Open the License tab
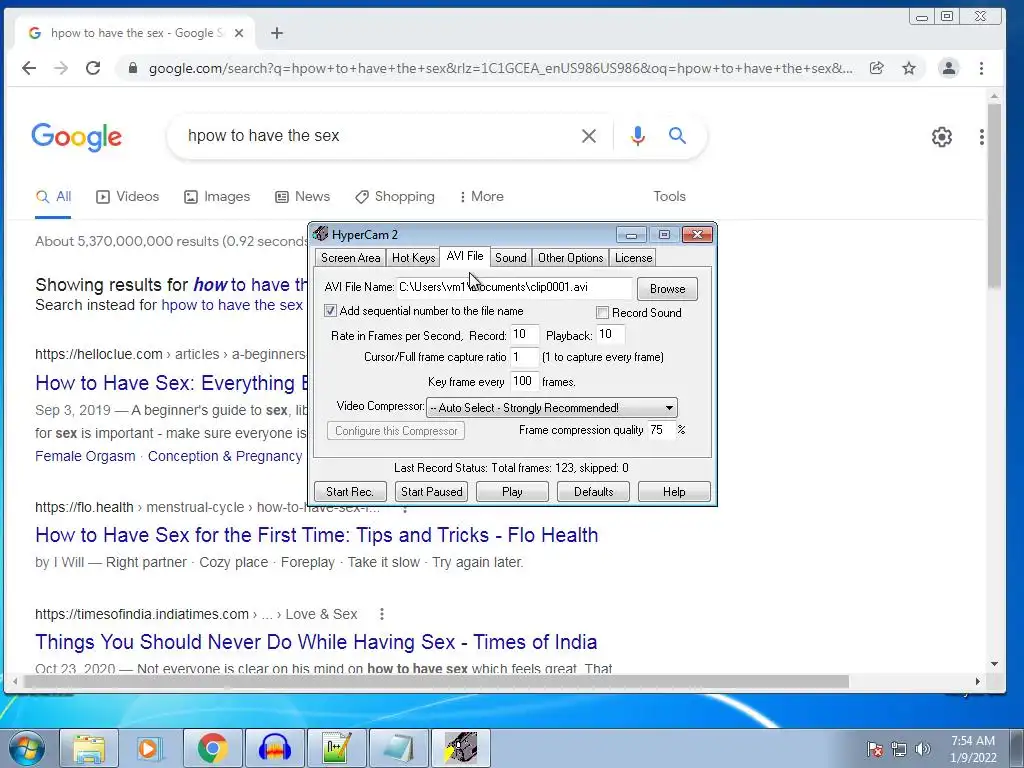The image size is (1024, 768). pos(633,258)
